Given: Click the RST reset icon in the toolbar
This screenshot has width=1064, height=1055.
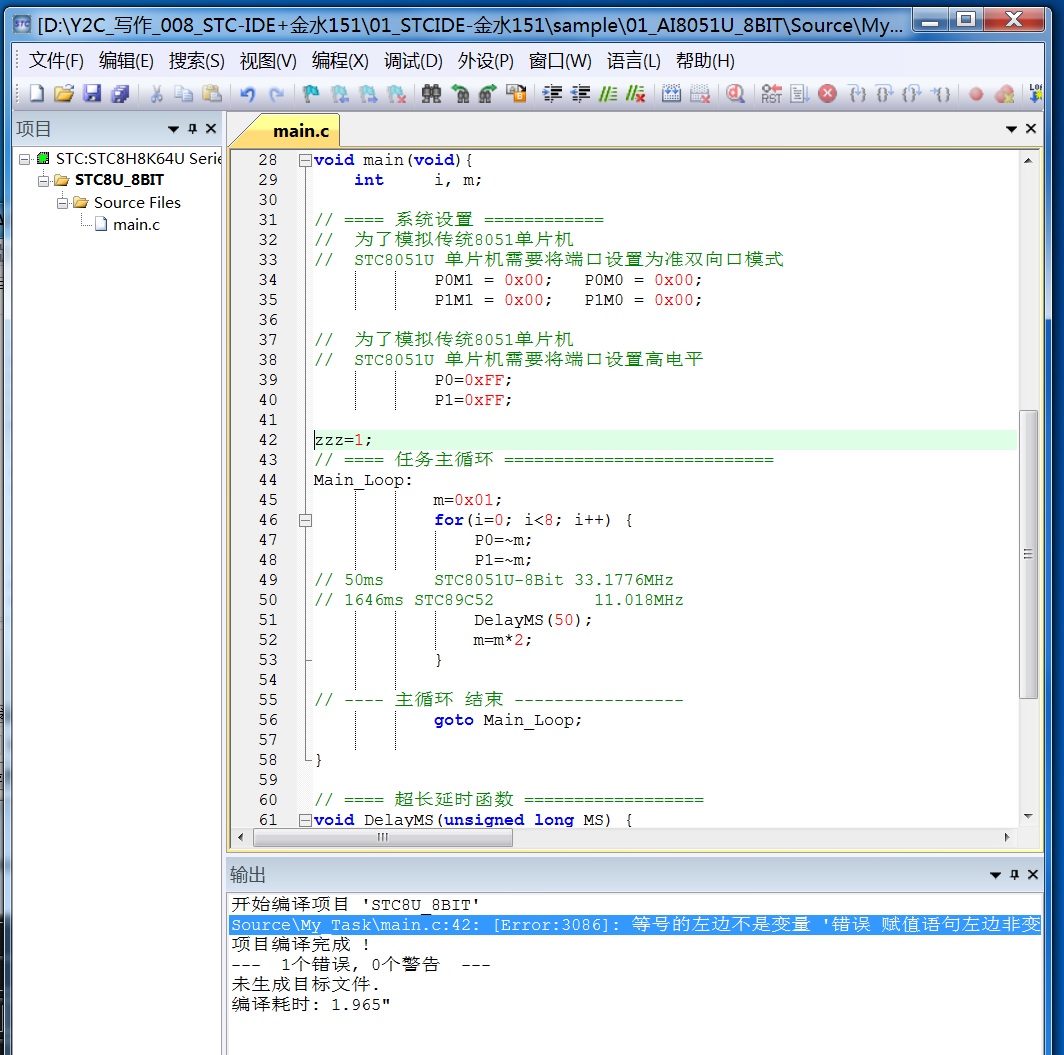Looking at the screenshot, I should point(769,95).
